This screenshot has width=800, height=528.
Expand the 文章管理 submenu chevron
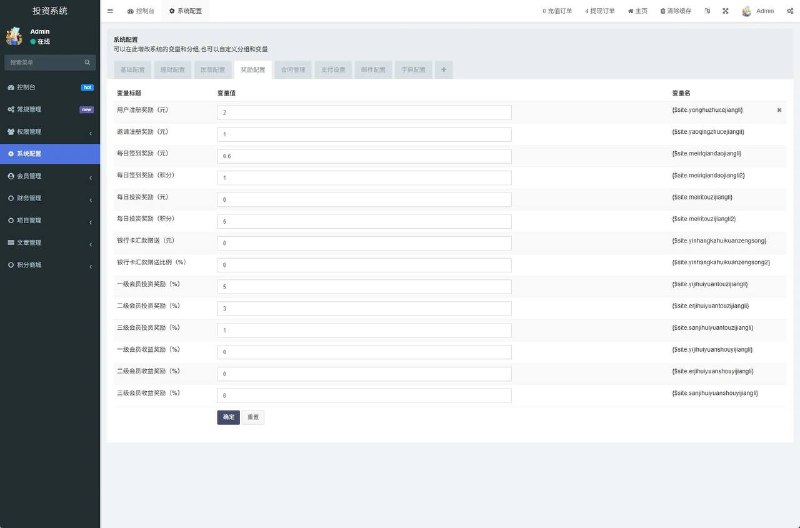(x=91, y=244)
